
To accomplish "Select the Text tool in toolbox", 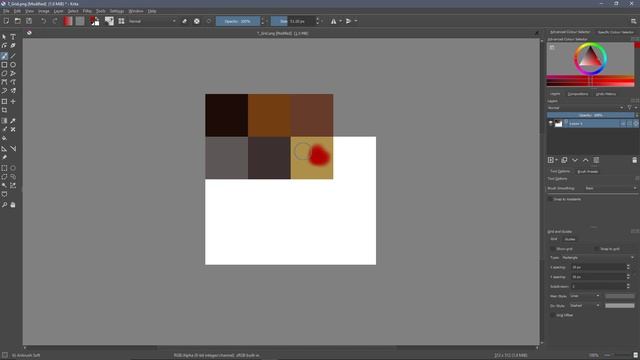I will tap(13, 37).
